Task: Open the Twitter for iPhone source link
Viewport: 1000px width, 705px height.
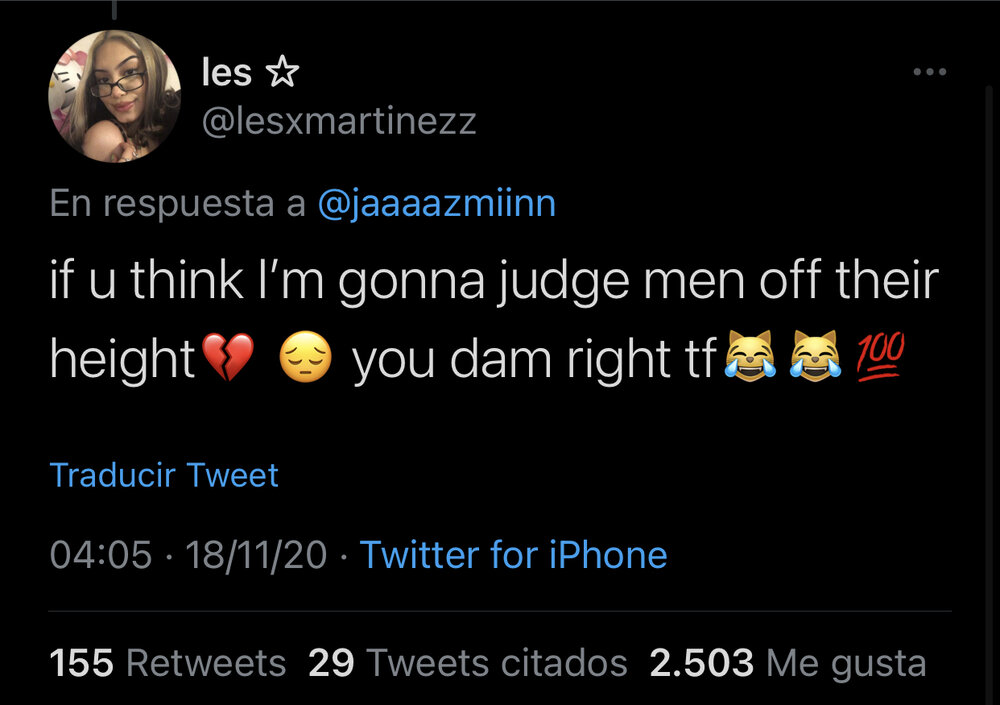Action: pyautogui.click(x=513, y=554)
